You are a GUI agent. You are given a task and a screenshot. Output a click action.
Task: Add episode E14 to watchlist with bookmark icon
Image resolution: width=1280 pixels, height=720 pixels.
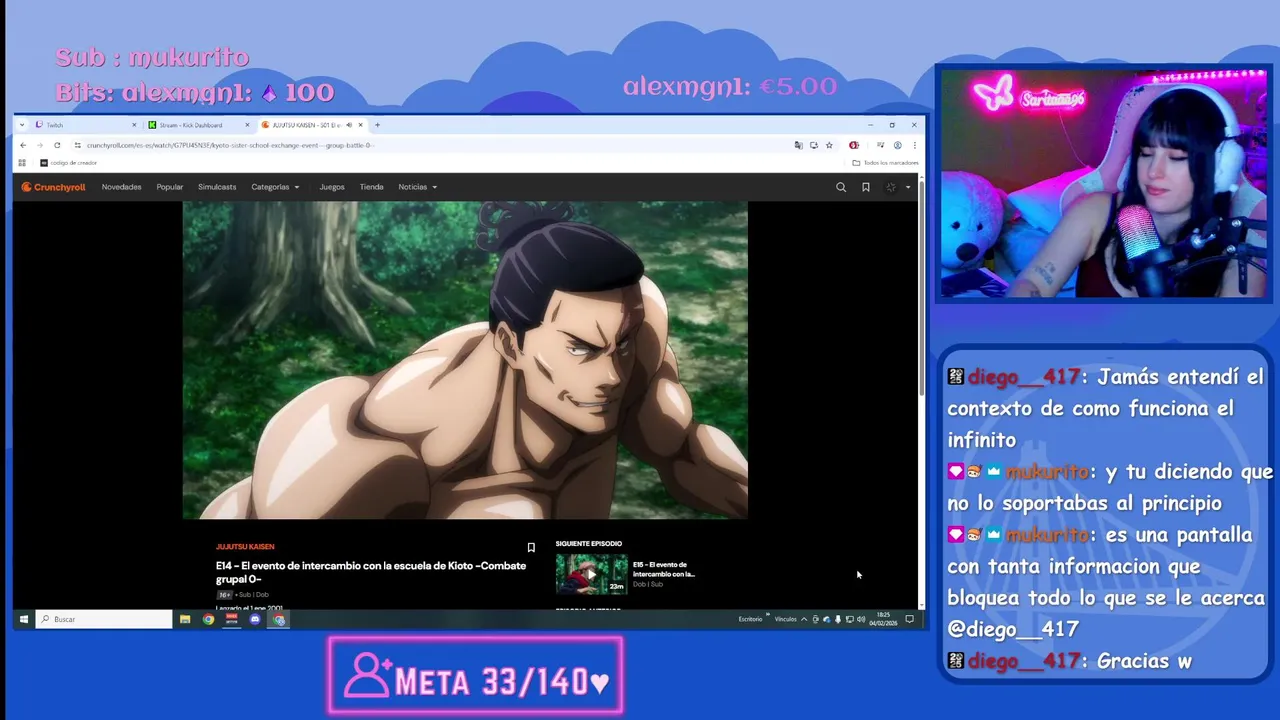tap(531, 547)
